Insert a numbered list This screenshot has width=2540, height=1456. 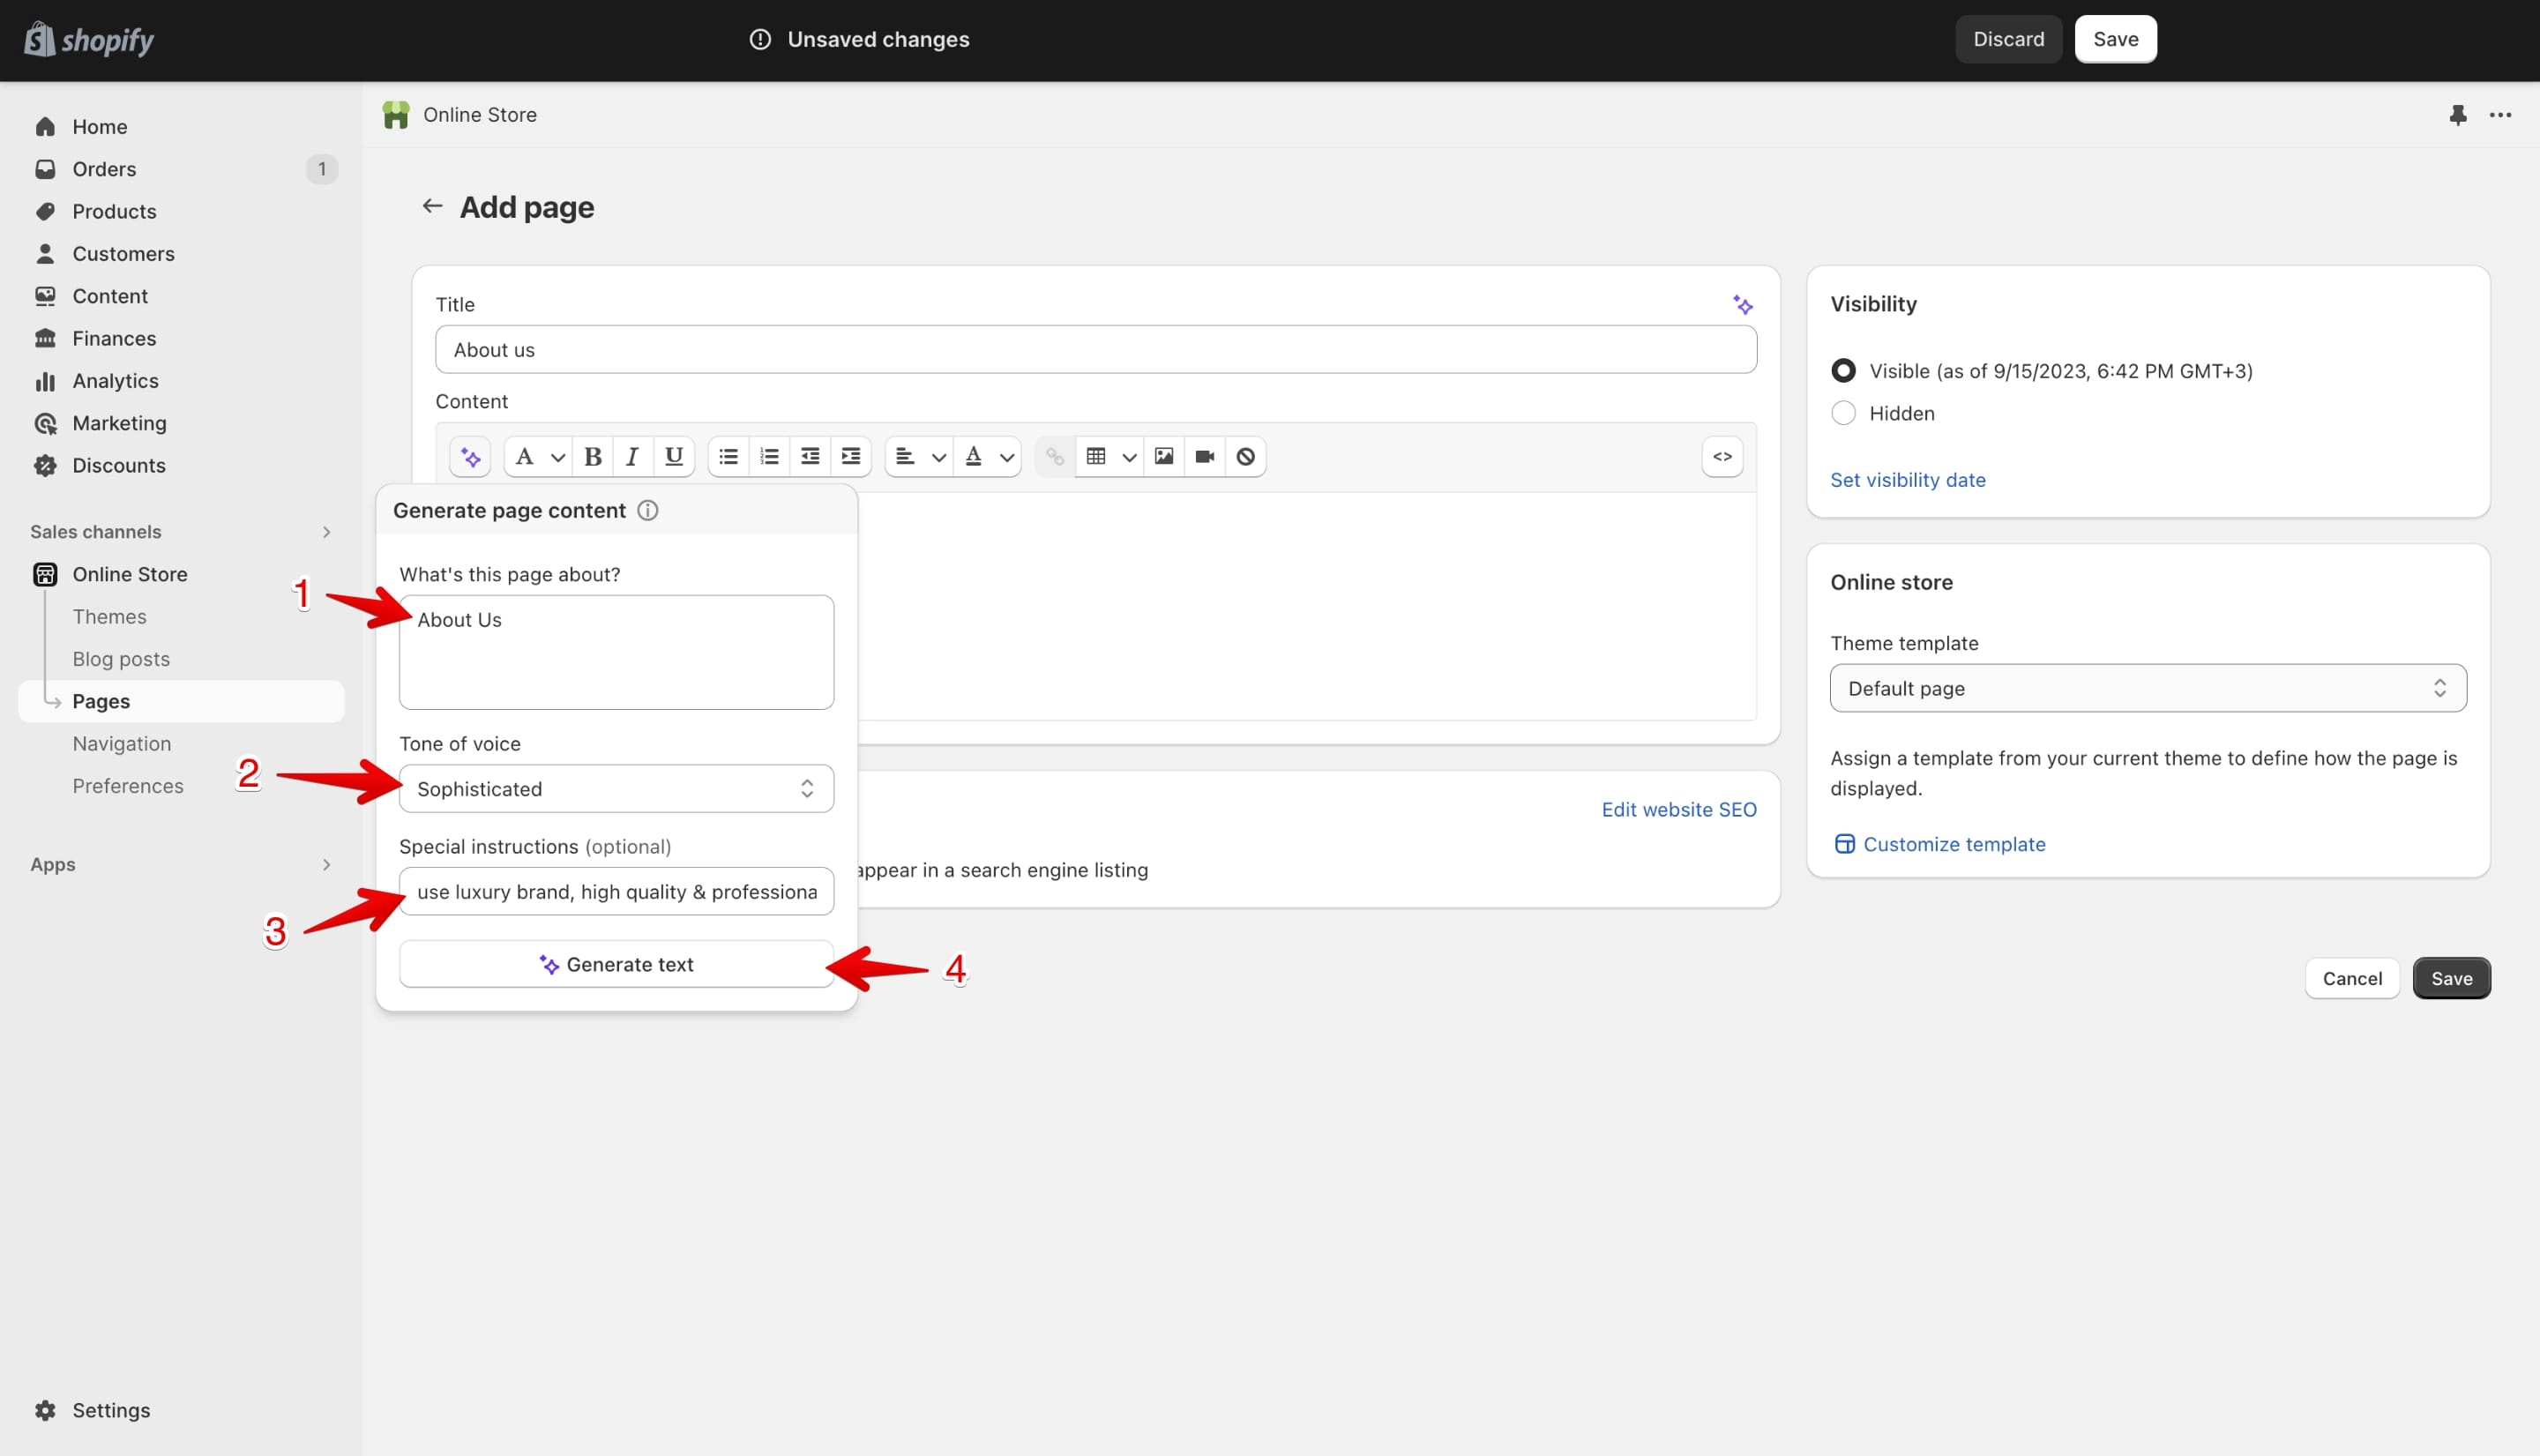click(769, 457)
